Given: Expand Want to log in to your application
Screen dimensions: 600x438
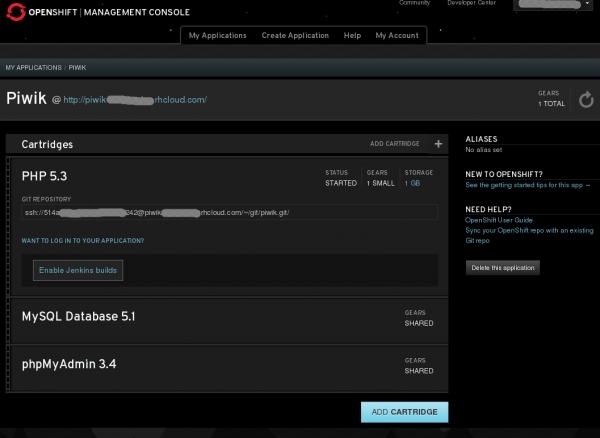Looking at the screenshot, I should 83,241.
